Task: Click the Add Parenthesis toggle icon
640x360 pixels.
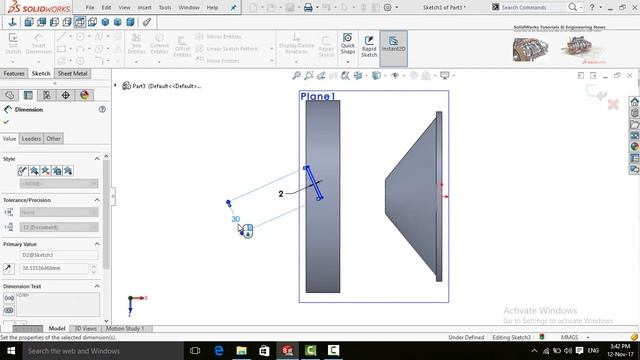Action: click(x=9, y=298)
